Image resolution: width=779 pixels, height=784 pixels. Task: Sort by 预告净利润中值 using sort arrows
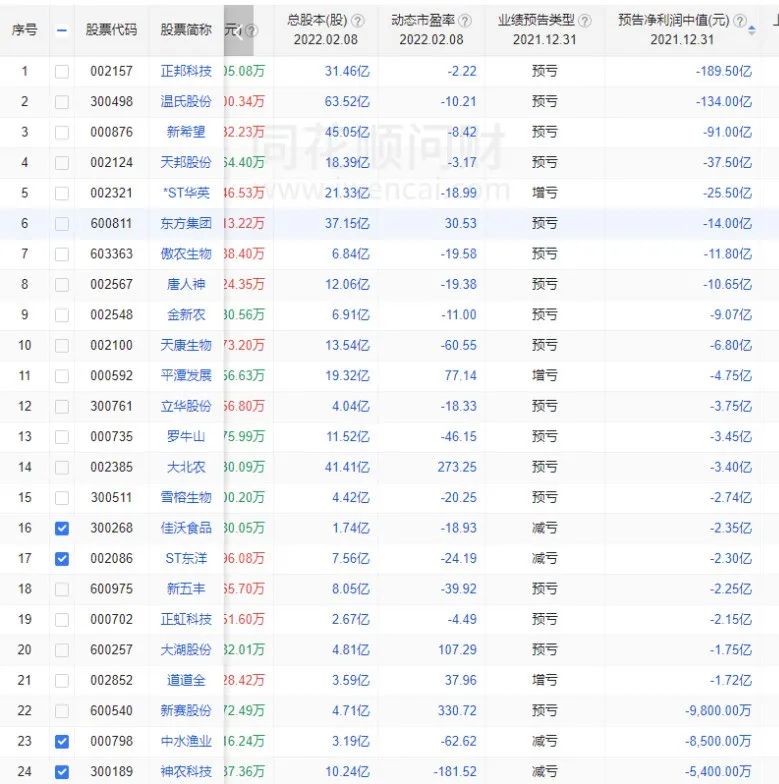click(752, 30)
